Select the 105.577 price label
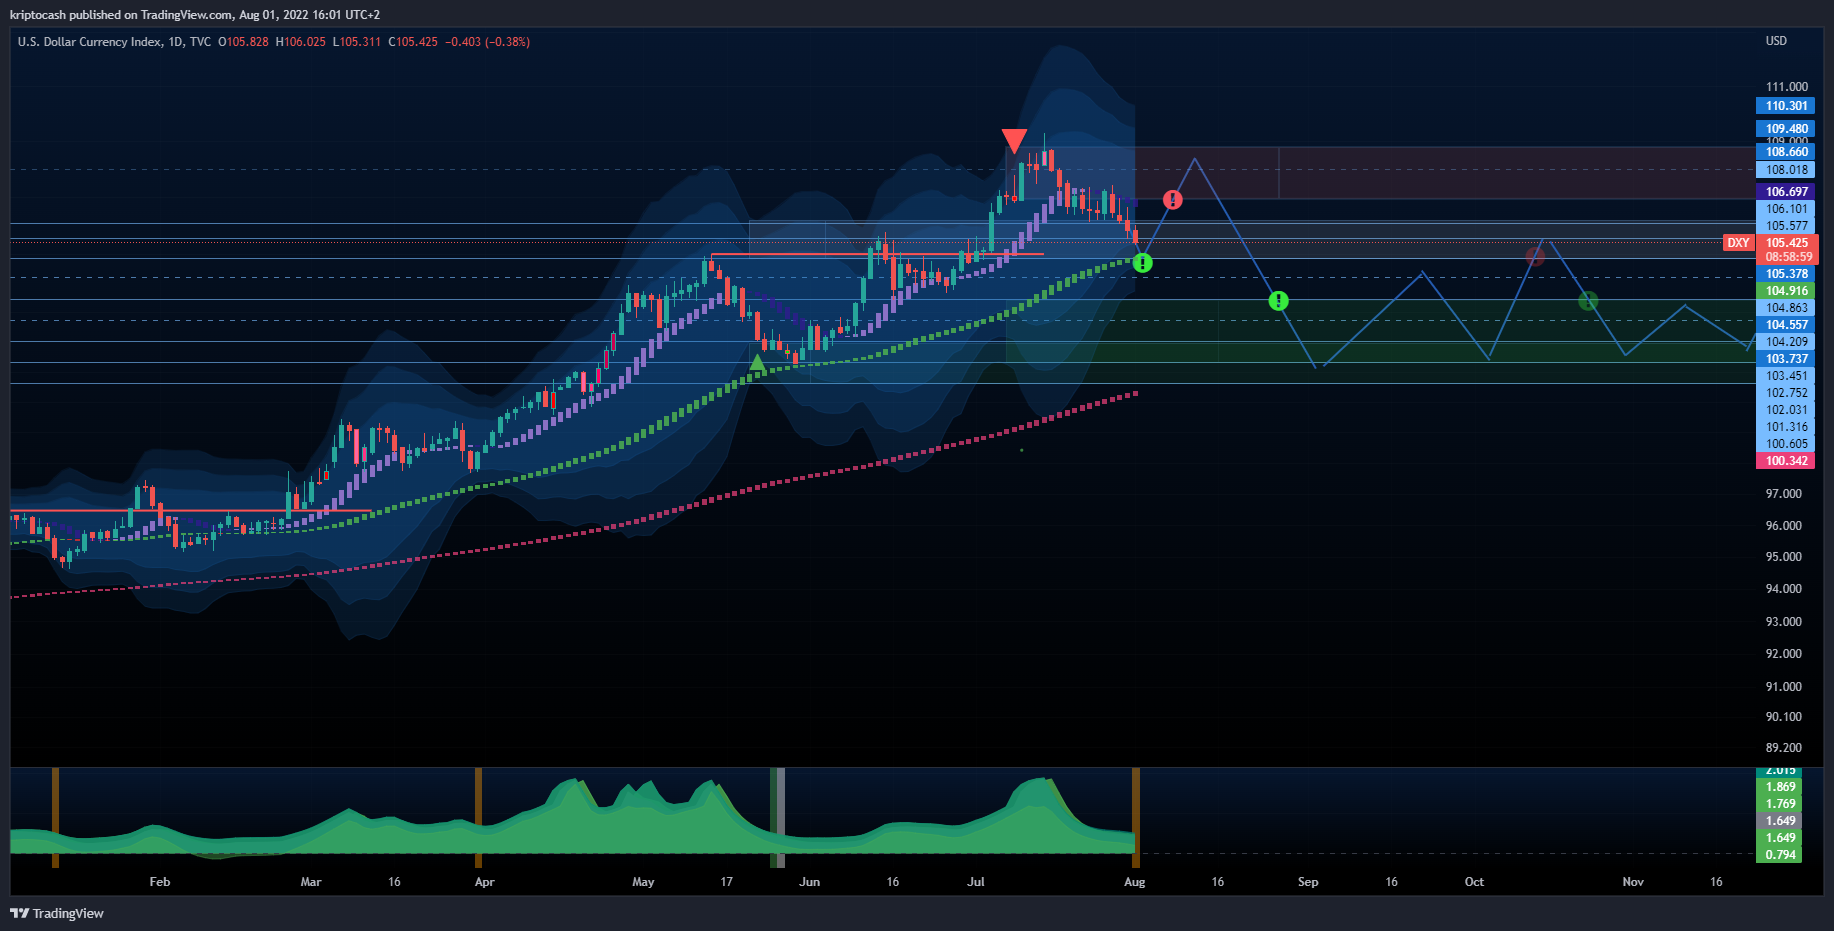The image size is (1834, 931). [x=1786, y=226]
